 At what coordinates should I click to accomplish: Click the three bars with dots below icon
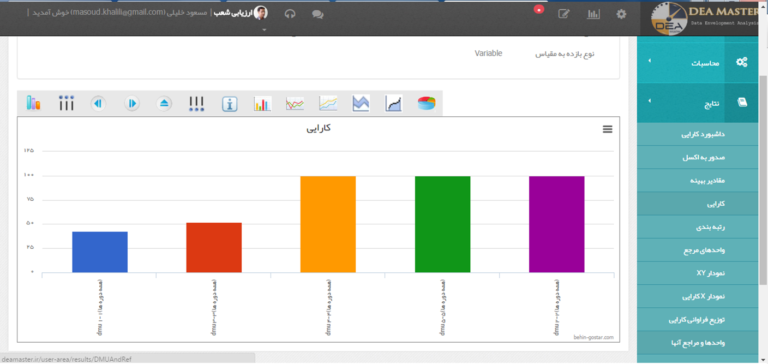196,103
